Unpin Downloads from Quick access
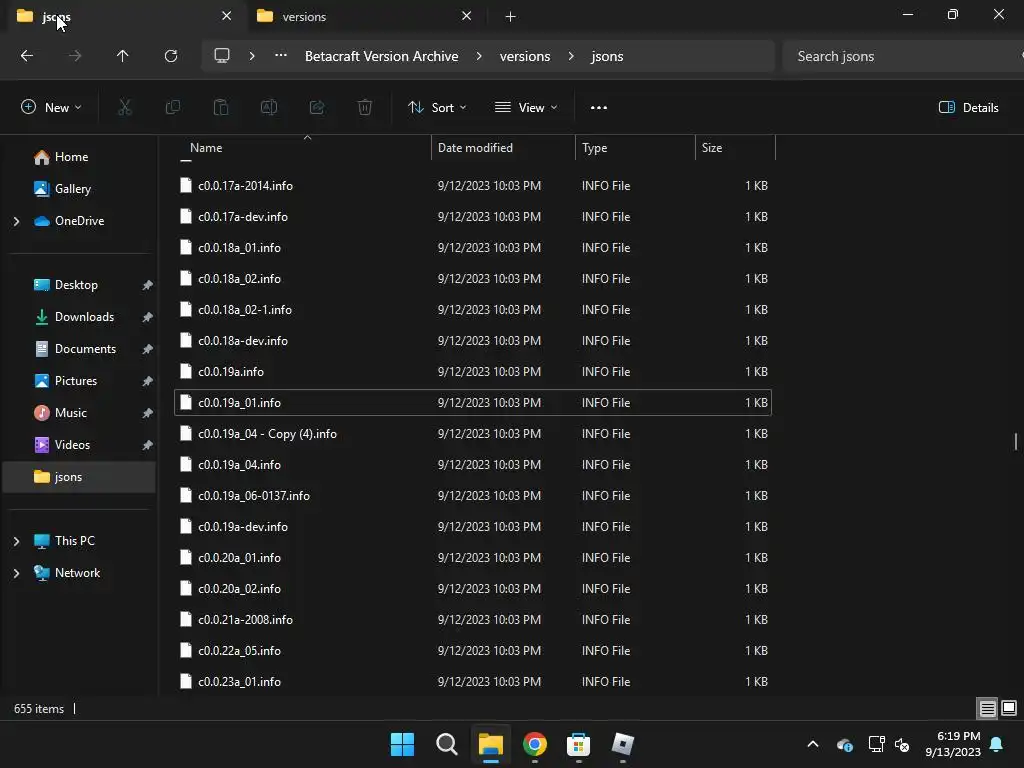Viewport: 1024px width, 768px height. pos(148,317)
